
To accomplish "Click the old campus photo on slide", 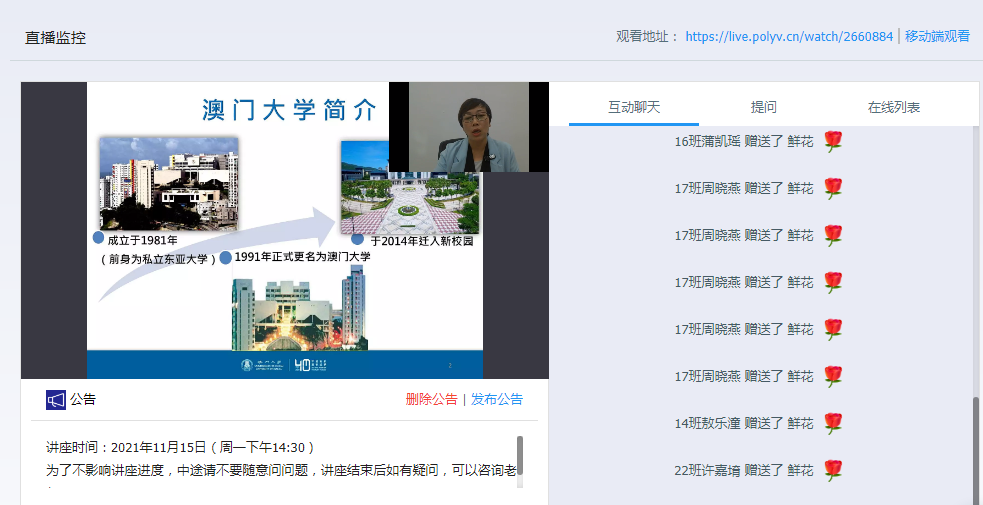I will click(x=169, y=184).
